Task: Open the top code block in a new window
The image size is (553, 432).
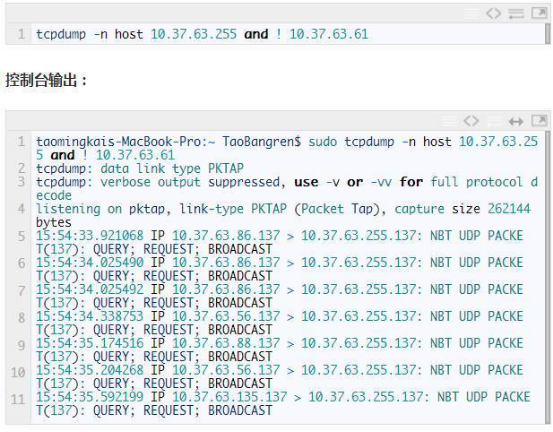Action: (x=539, y=13)
